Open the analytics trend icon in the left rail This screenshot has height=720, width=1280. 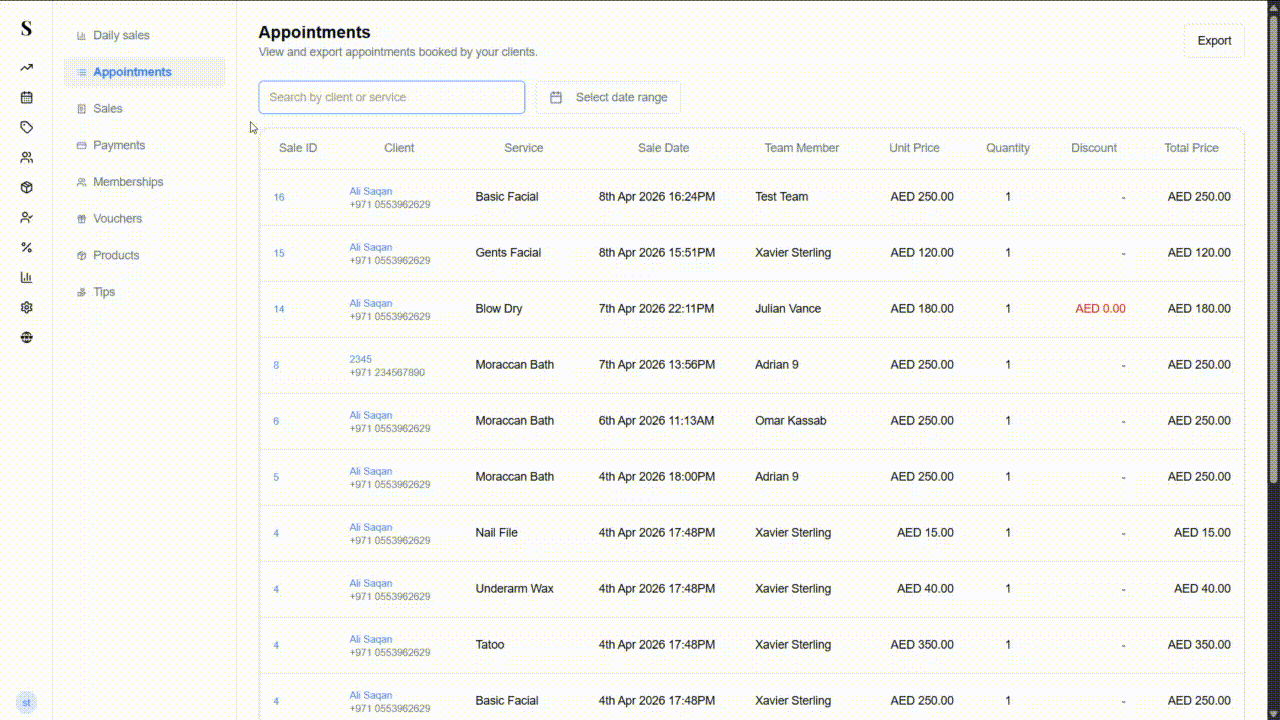click(25, 67)
